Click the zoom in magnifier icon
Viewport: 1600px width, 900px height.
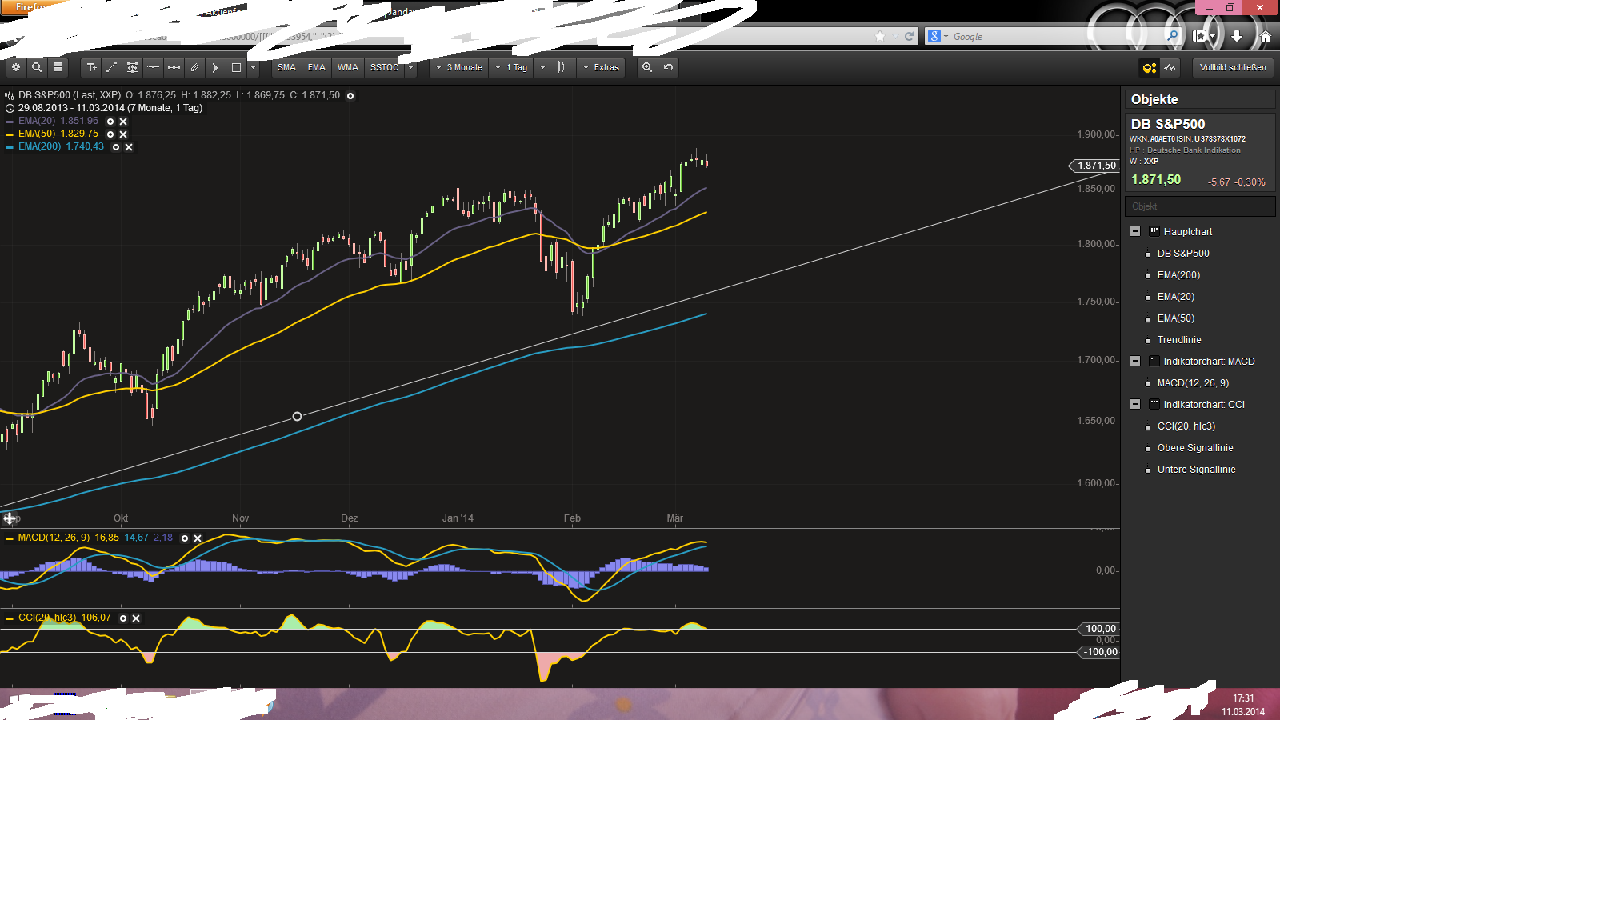click(647, 67)
